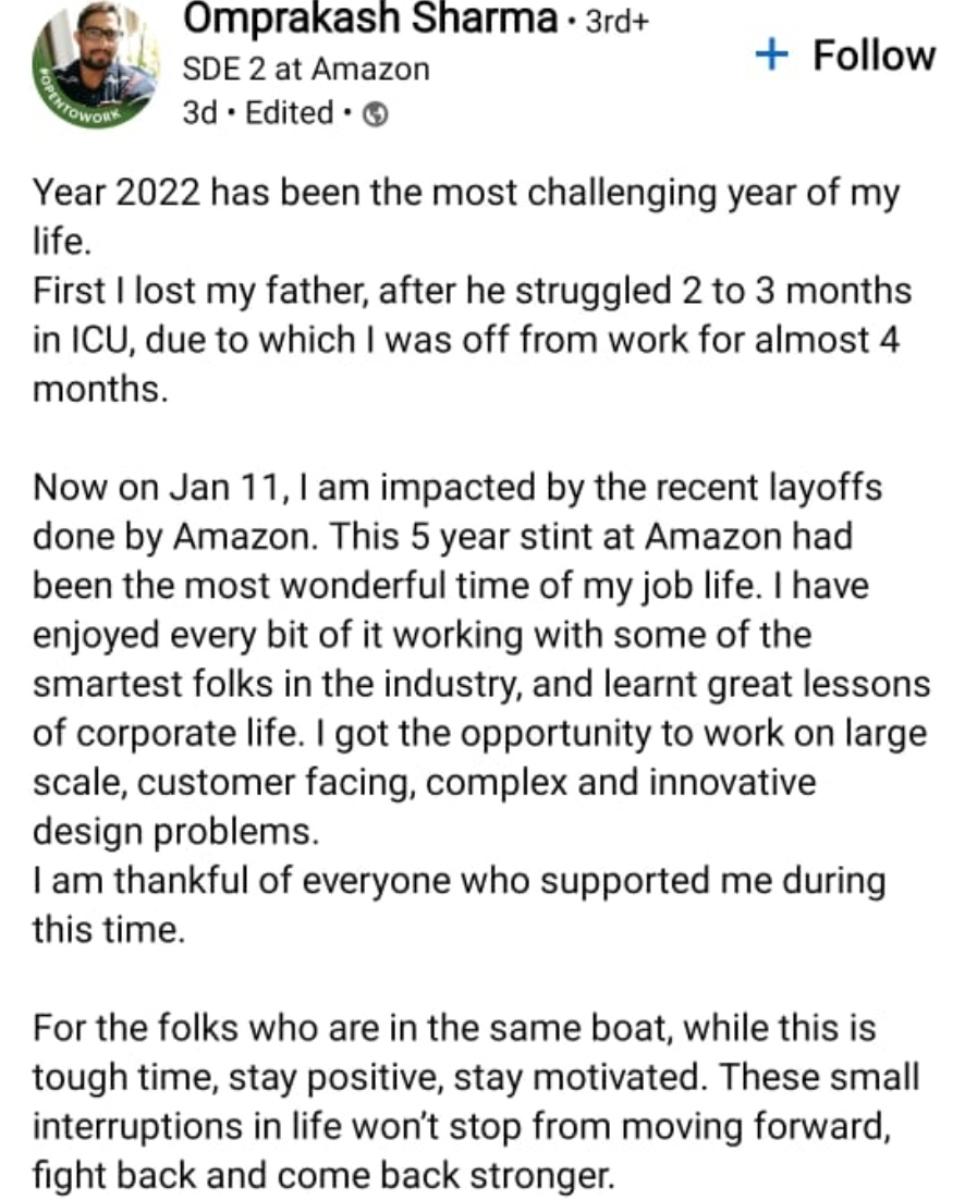This screenshot has height=1200, width=965.
Task: Click the "First I lost my father" line
Action: click(x=472, y=291)
